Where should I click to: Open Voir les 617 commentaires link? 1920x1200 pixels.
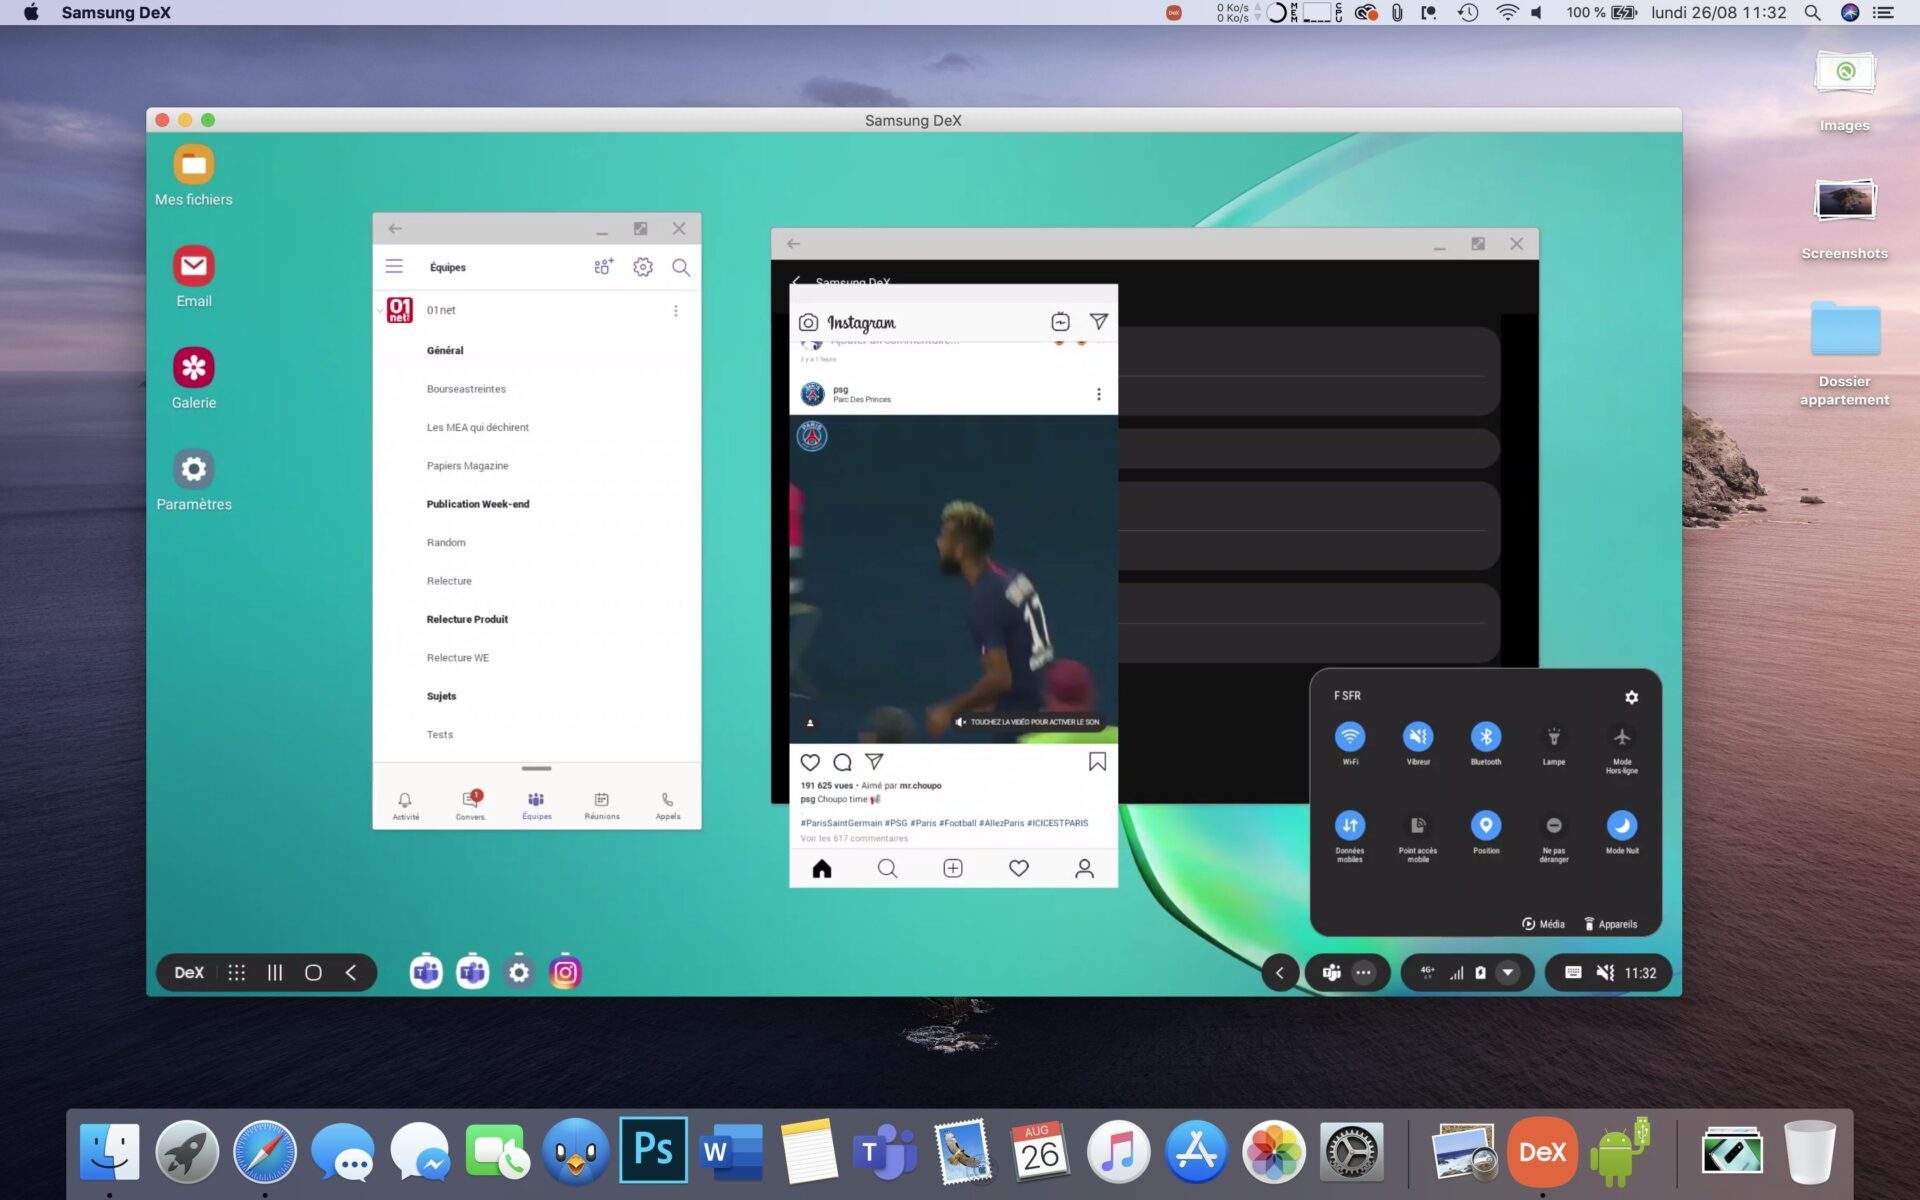point(854,839)
